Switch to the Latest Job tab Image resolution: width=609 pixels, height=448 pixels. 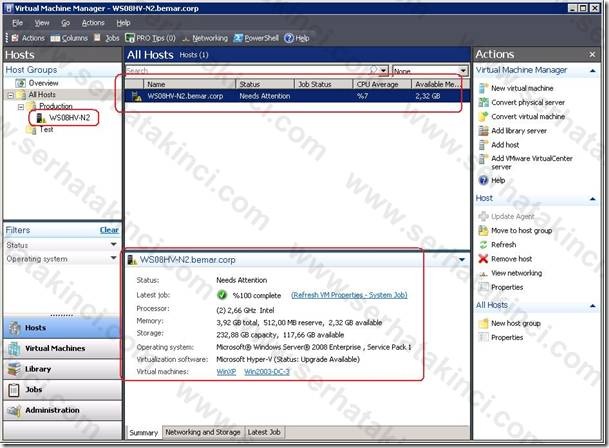pos(264,432)
